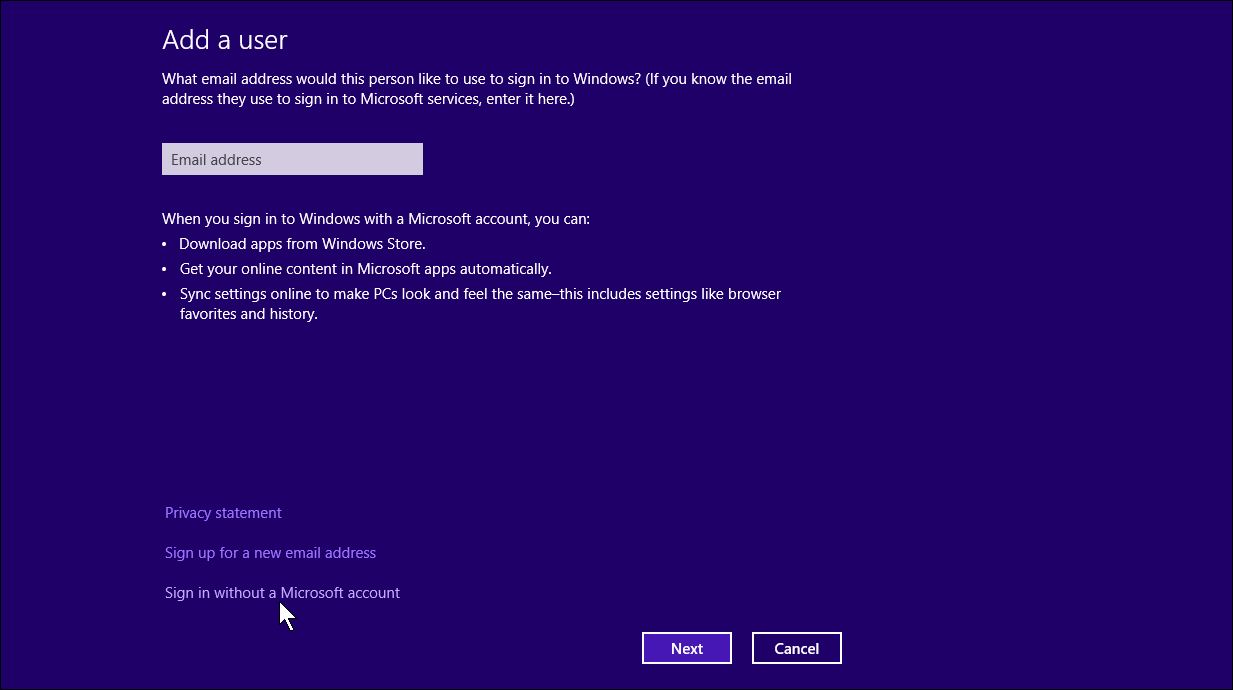The width and height of the screenshot is (1233, 690).
Task: Click 'Get your online content' bullet text
Action: (x=365, y=269)
